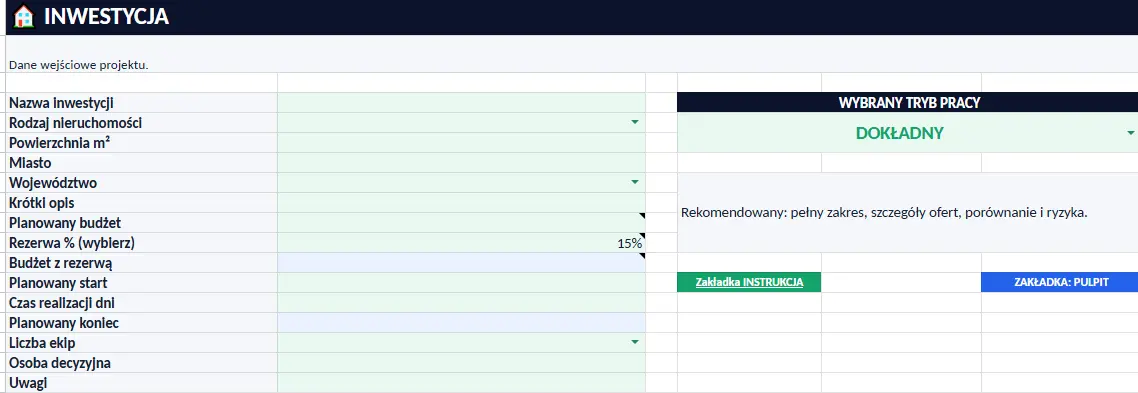Click the 'Krótki opis' label
Viewport: 1138px width, 393px height.
(41, 203)
